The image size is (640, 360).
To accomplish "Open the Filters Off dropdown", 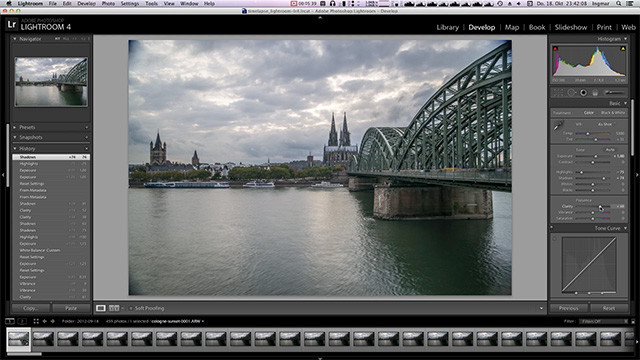I will point(604,322).
